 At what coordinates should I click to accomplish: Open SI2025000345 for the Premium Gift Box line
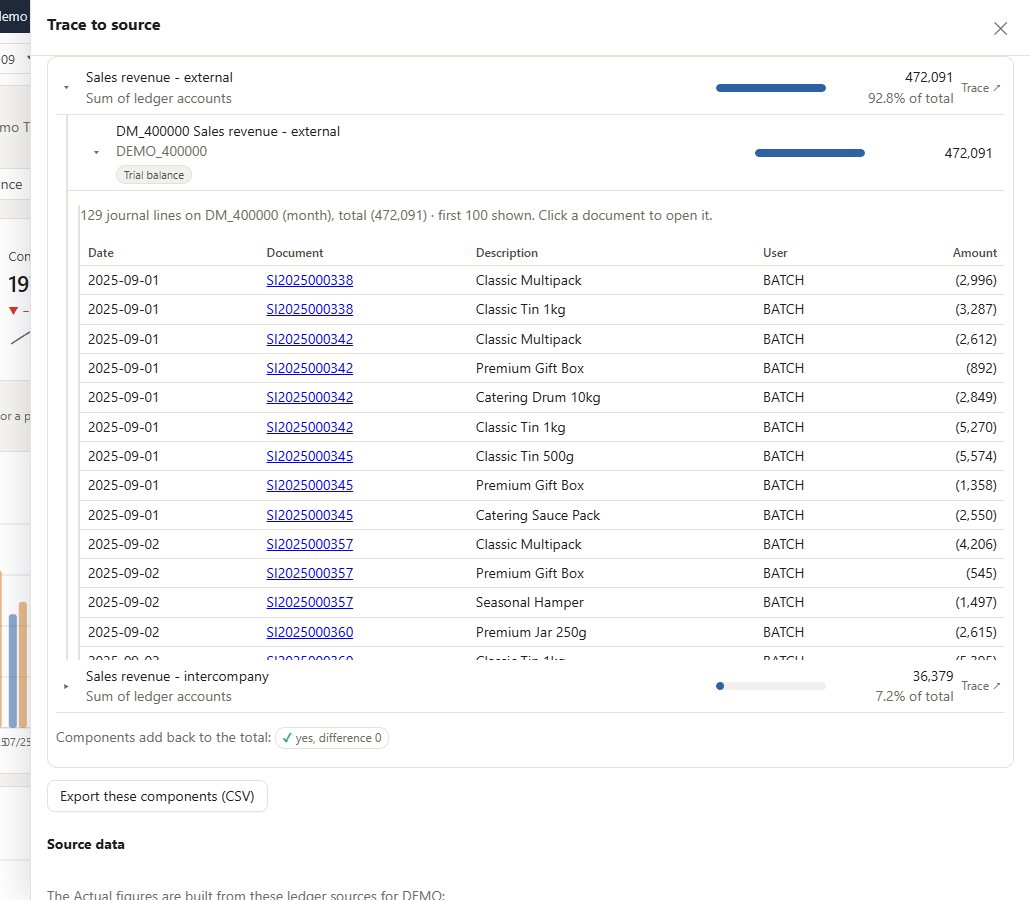(309, 485)
